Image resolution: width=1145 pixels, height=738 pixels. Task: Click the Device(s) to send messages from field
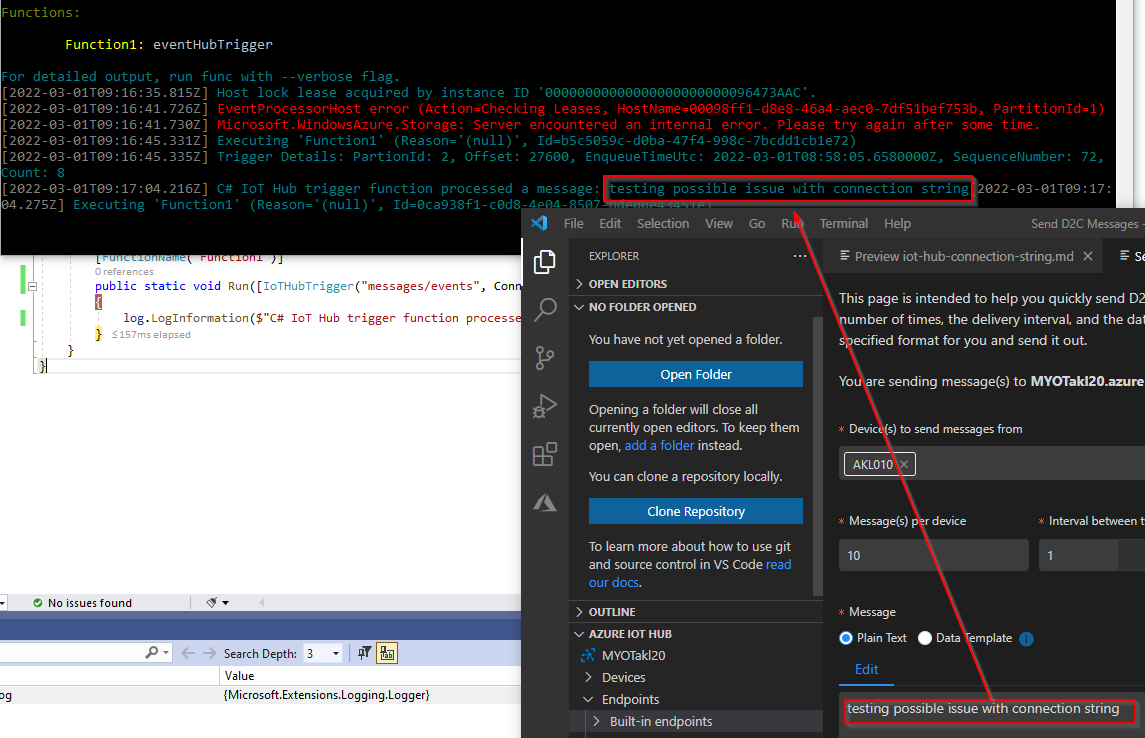(992, 464)
